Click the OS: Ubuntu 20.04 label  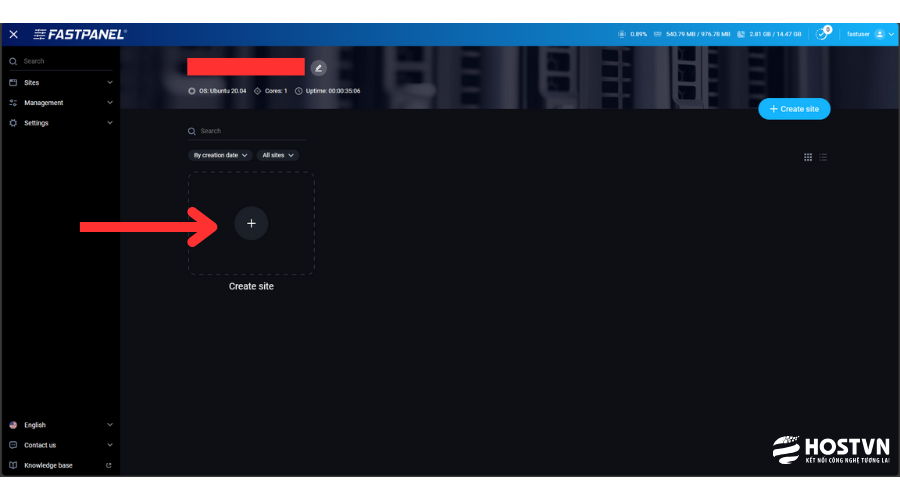pyautogui.click(x=223, y=91)
